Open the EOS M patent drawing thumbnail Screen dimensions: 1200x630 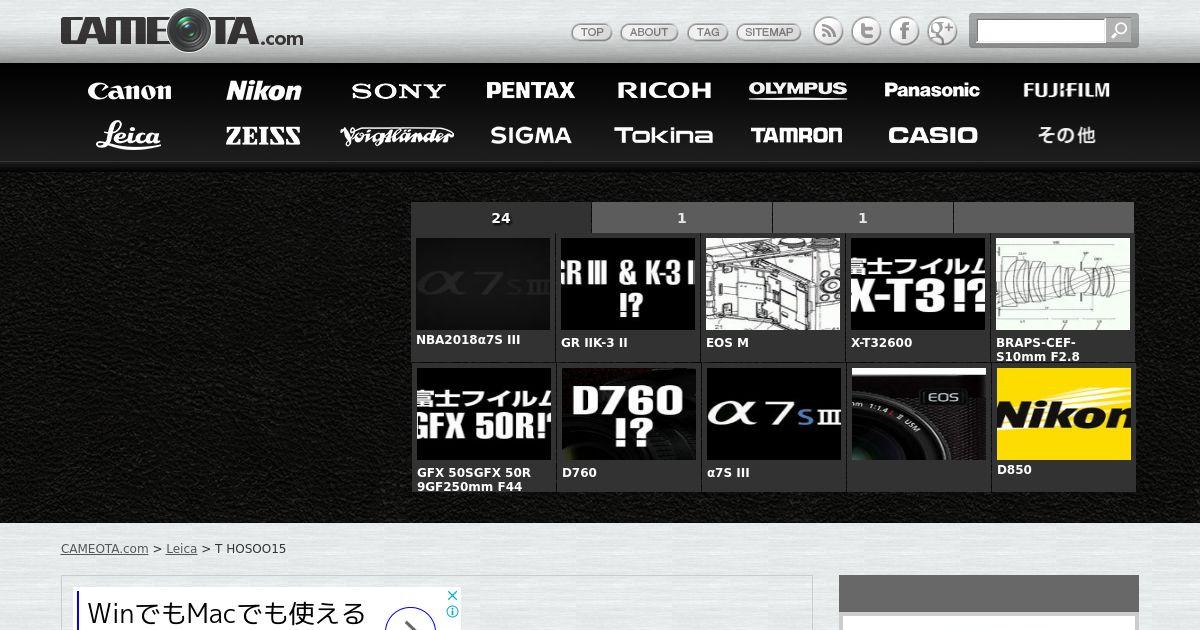(773, 284)
